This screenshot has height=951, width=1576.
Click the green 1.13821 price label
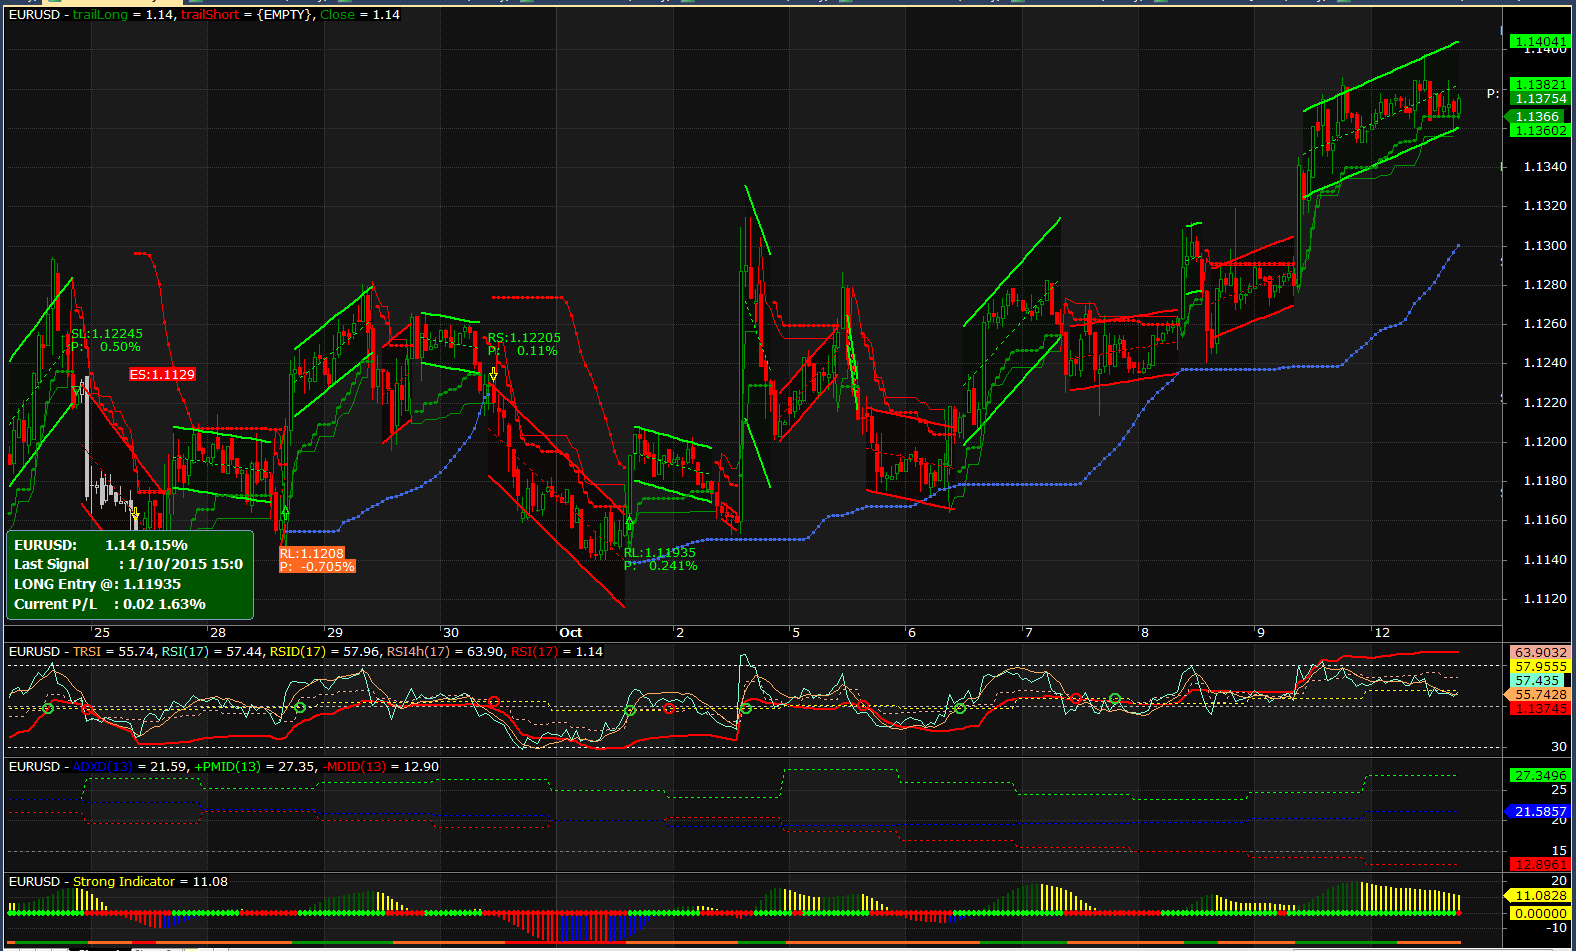click(1540, 85)
